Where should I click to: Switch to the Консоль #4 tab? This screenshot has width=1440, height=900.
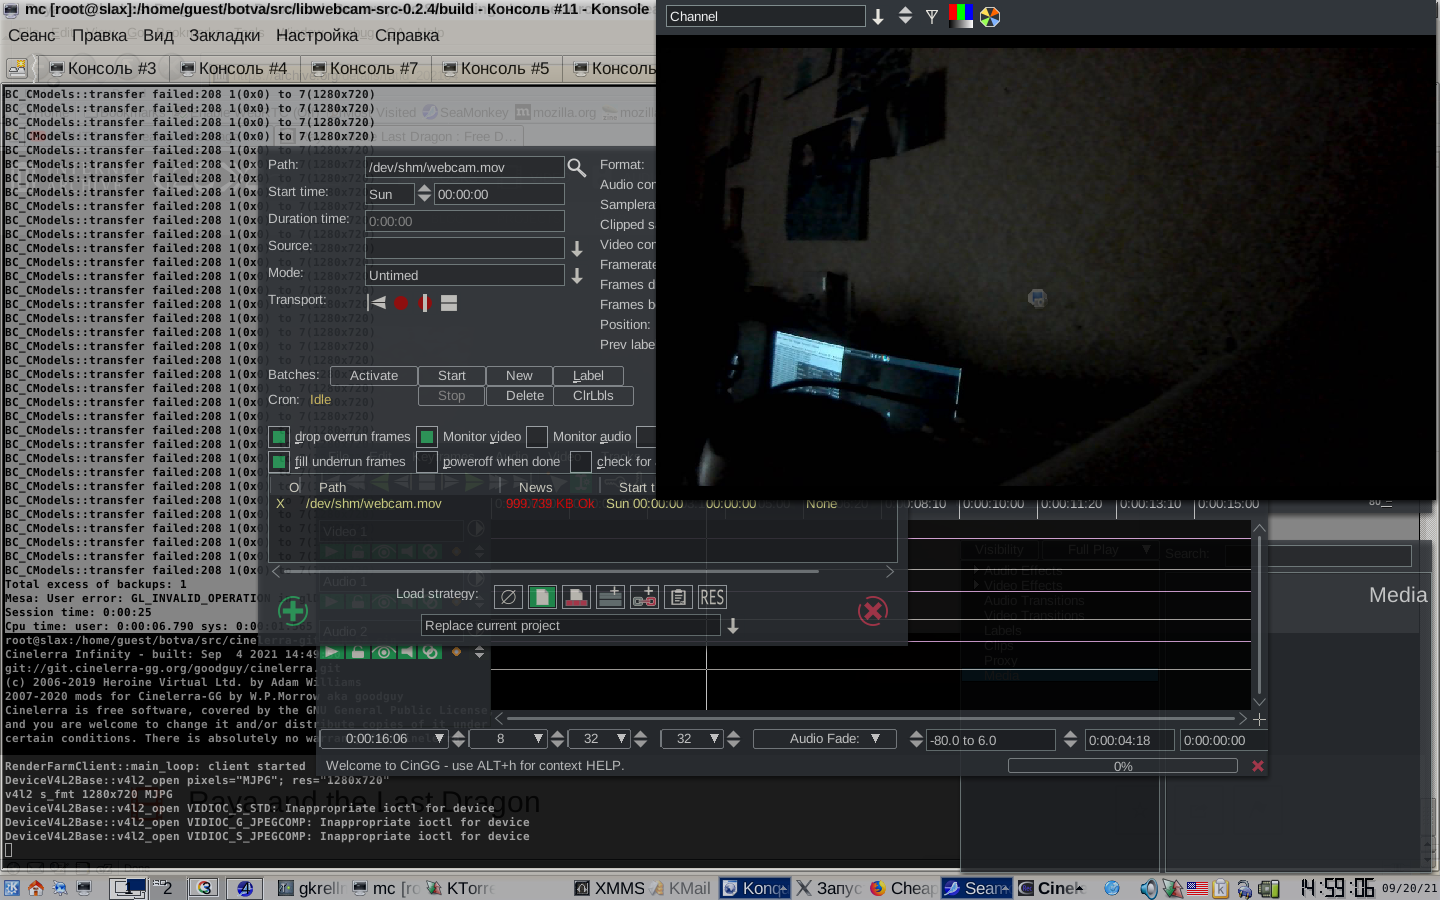point(233,69)
